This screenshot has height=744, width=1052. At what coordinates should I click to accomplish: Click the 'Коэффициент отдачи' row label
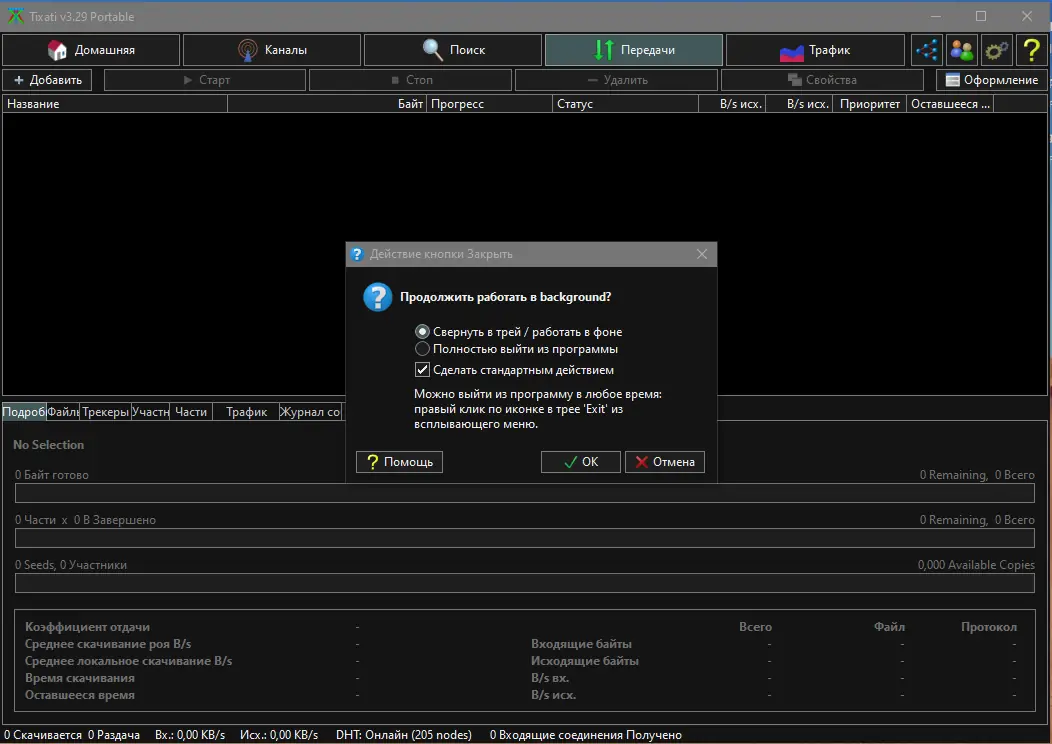(x=87, y=627)
